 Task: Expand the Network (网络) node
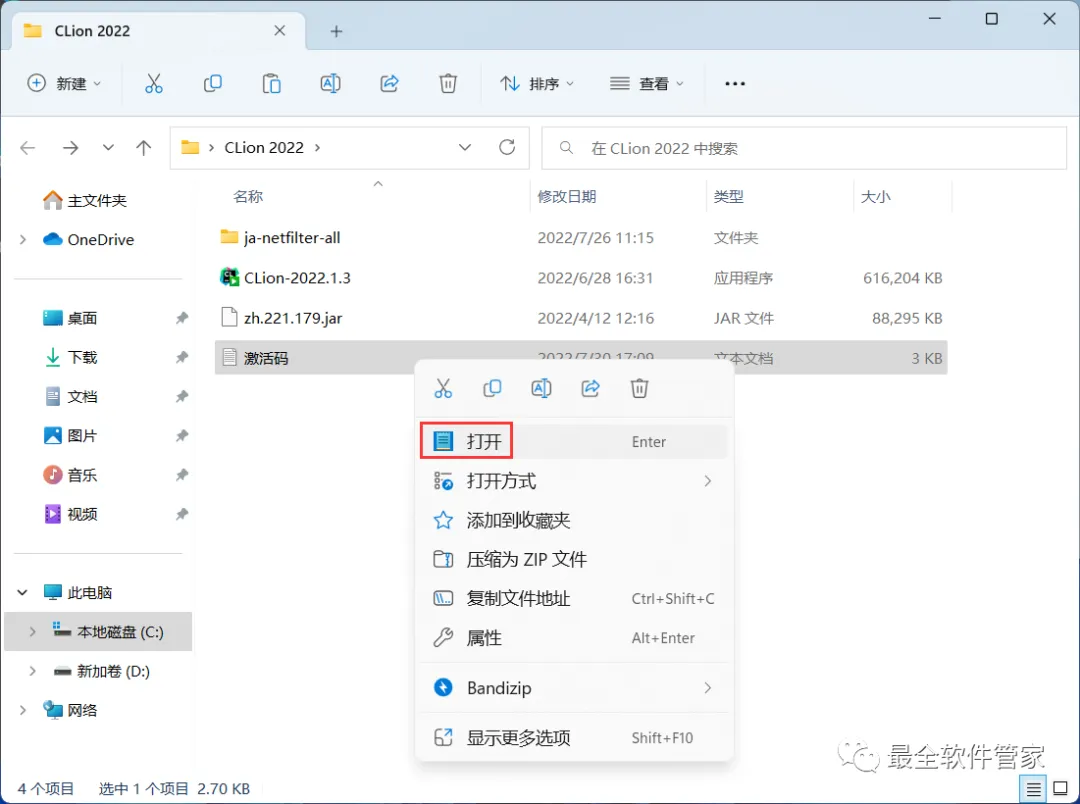pos(23,710)
